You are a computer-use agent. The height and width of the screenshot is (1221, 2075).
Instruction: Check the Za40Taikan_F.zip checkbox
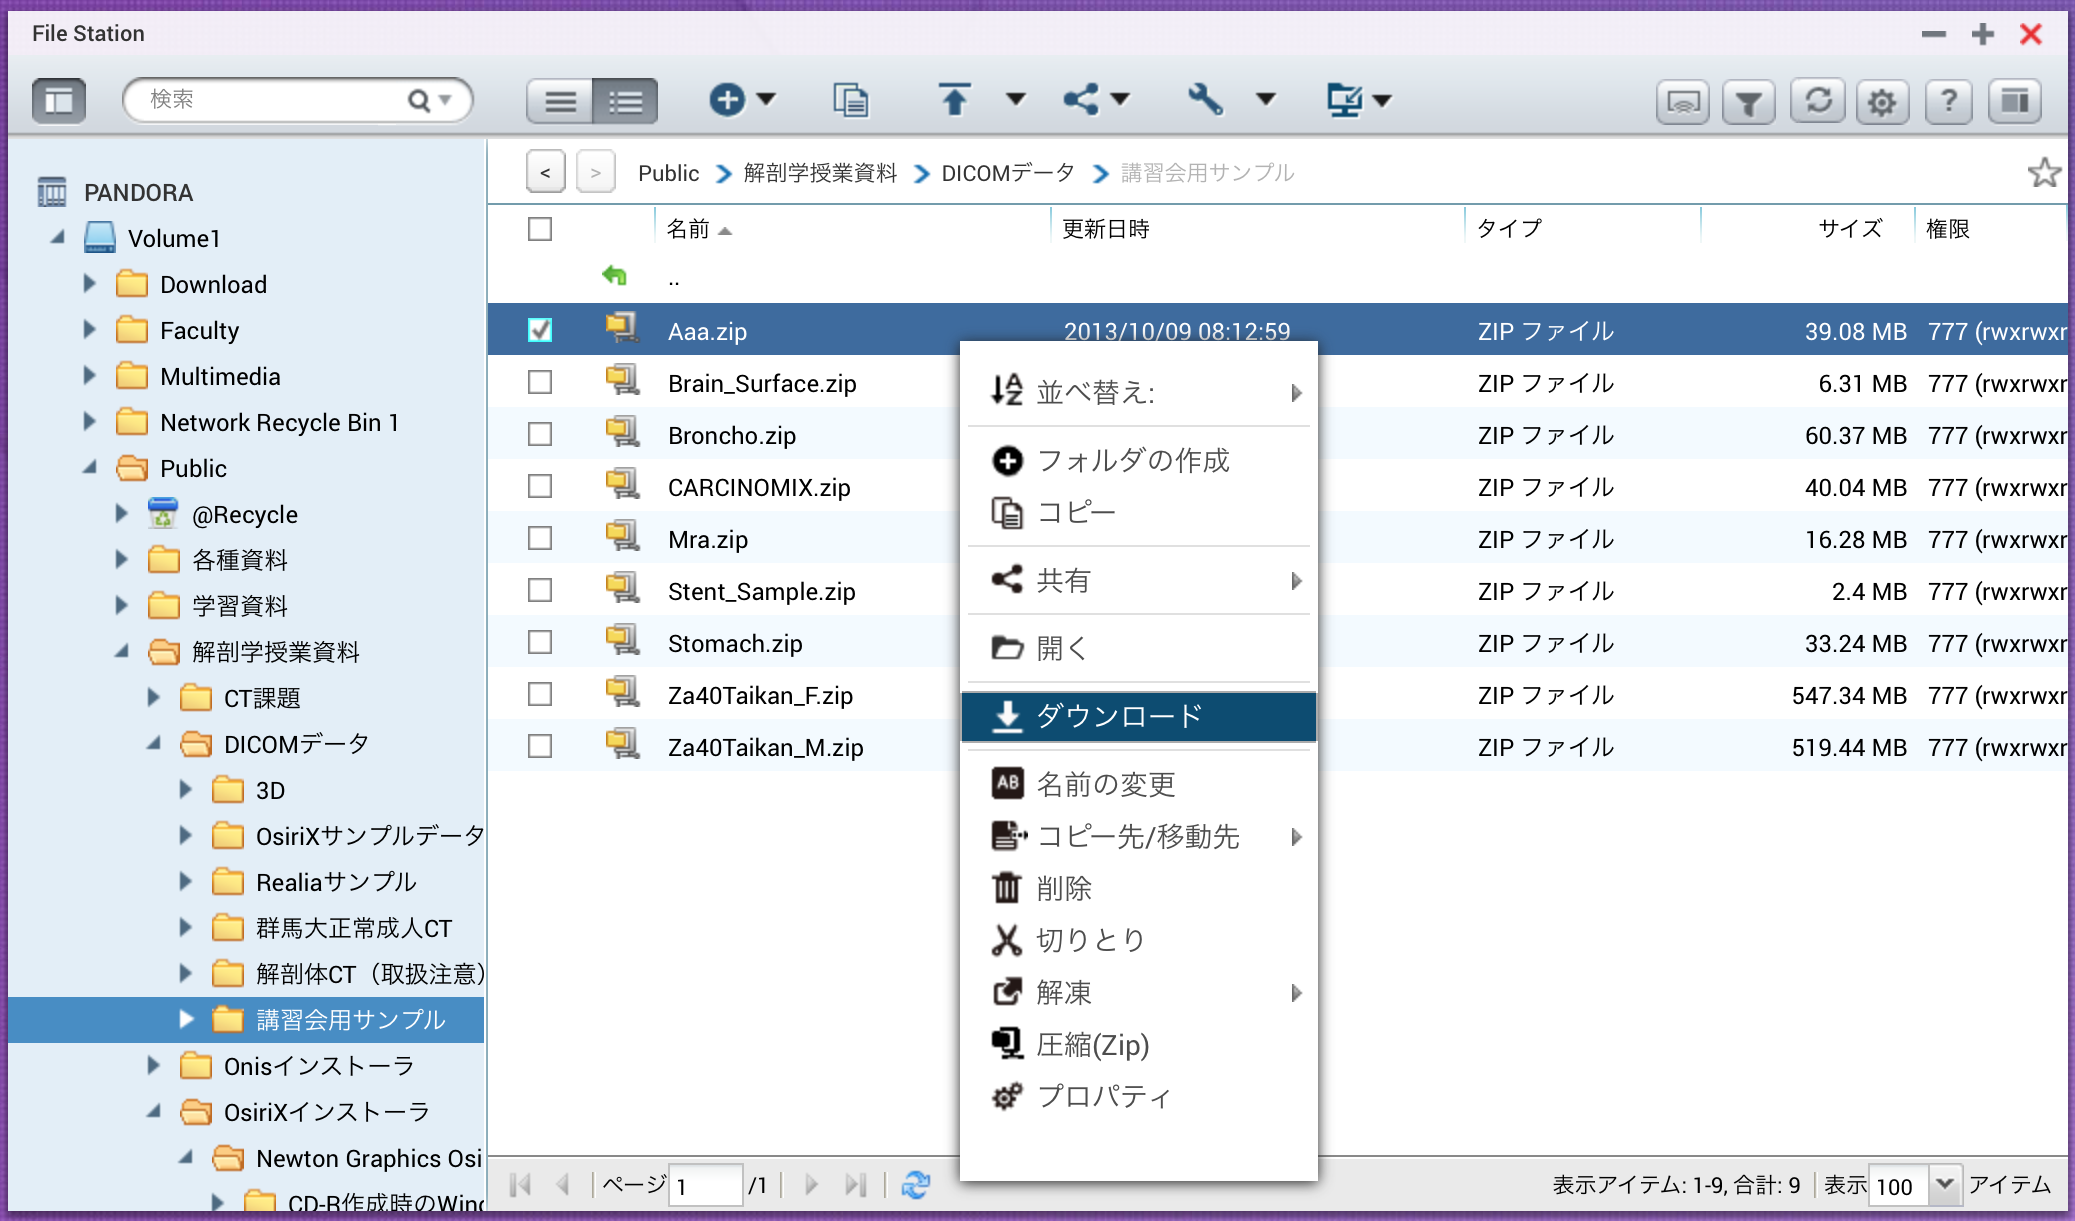click(540, 694)
